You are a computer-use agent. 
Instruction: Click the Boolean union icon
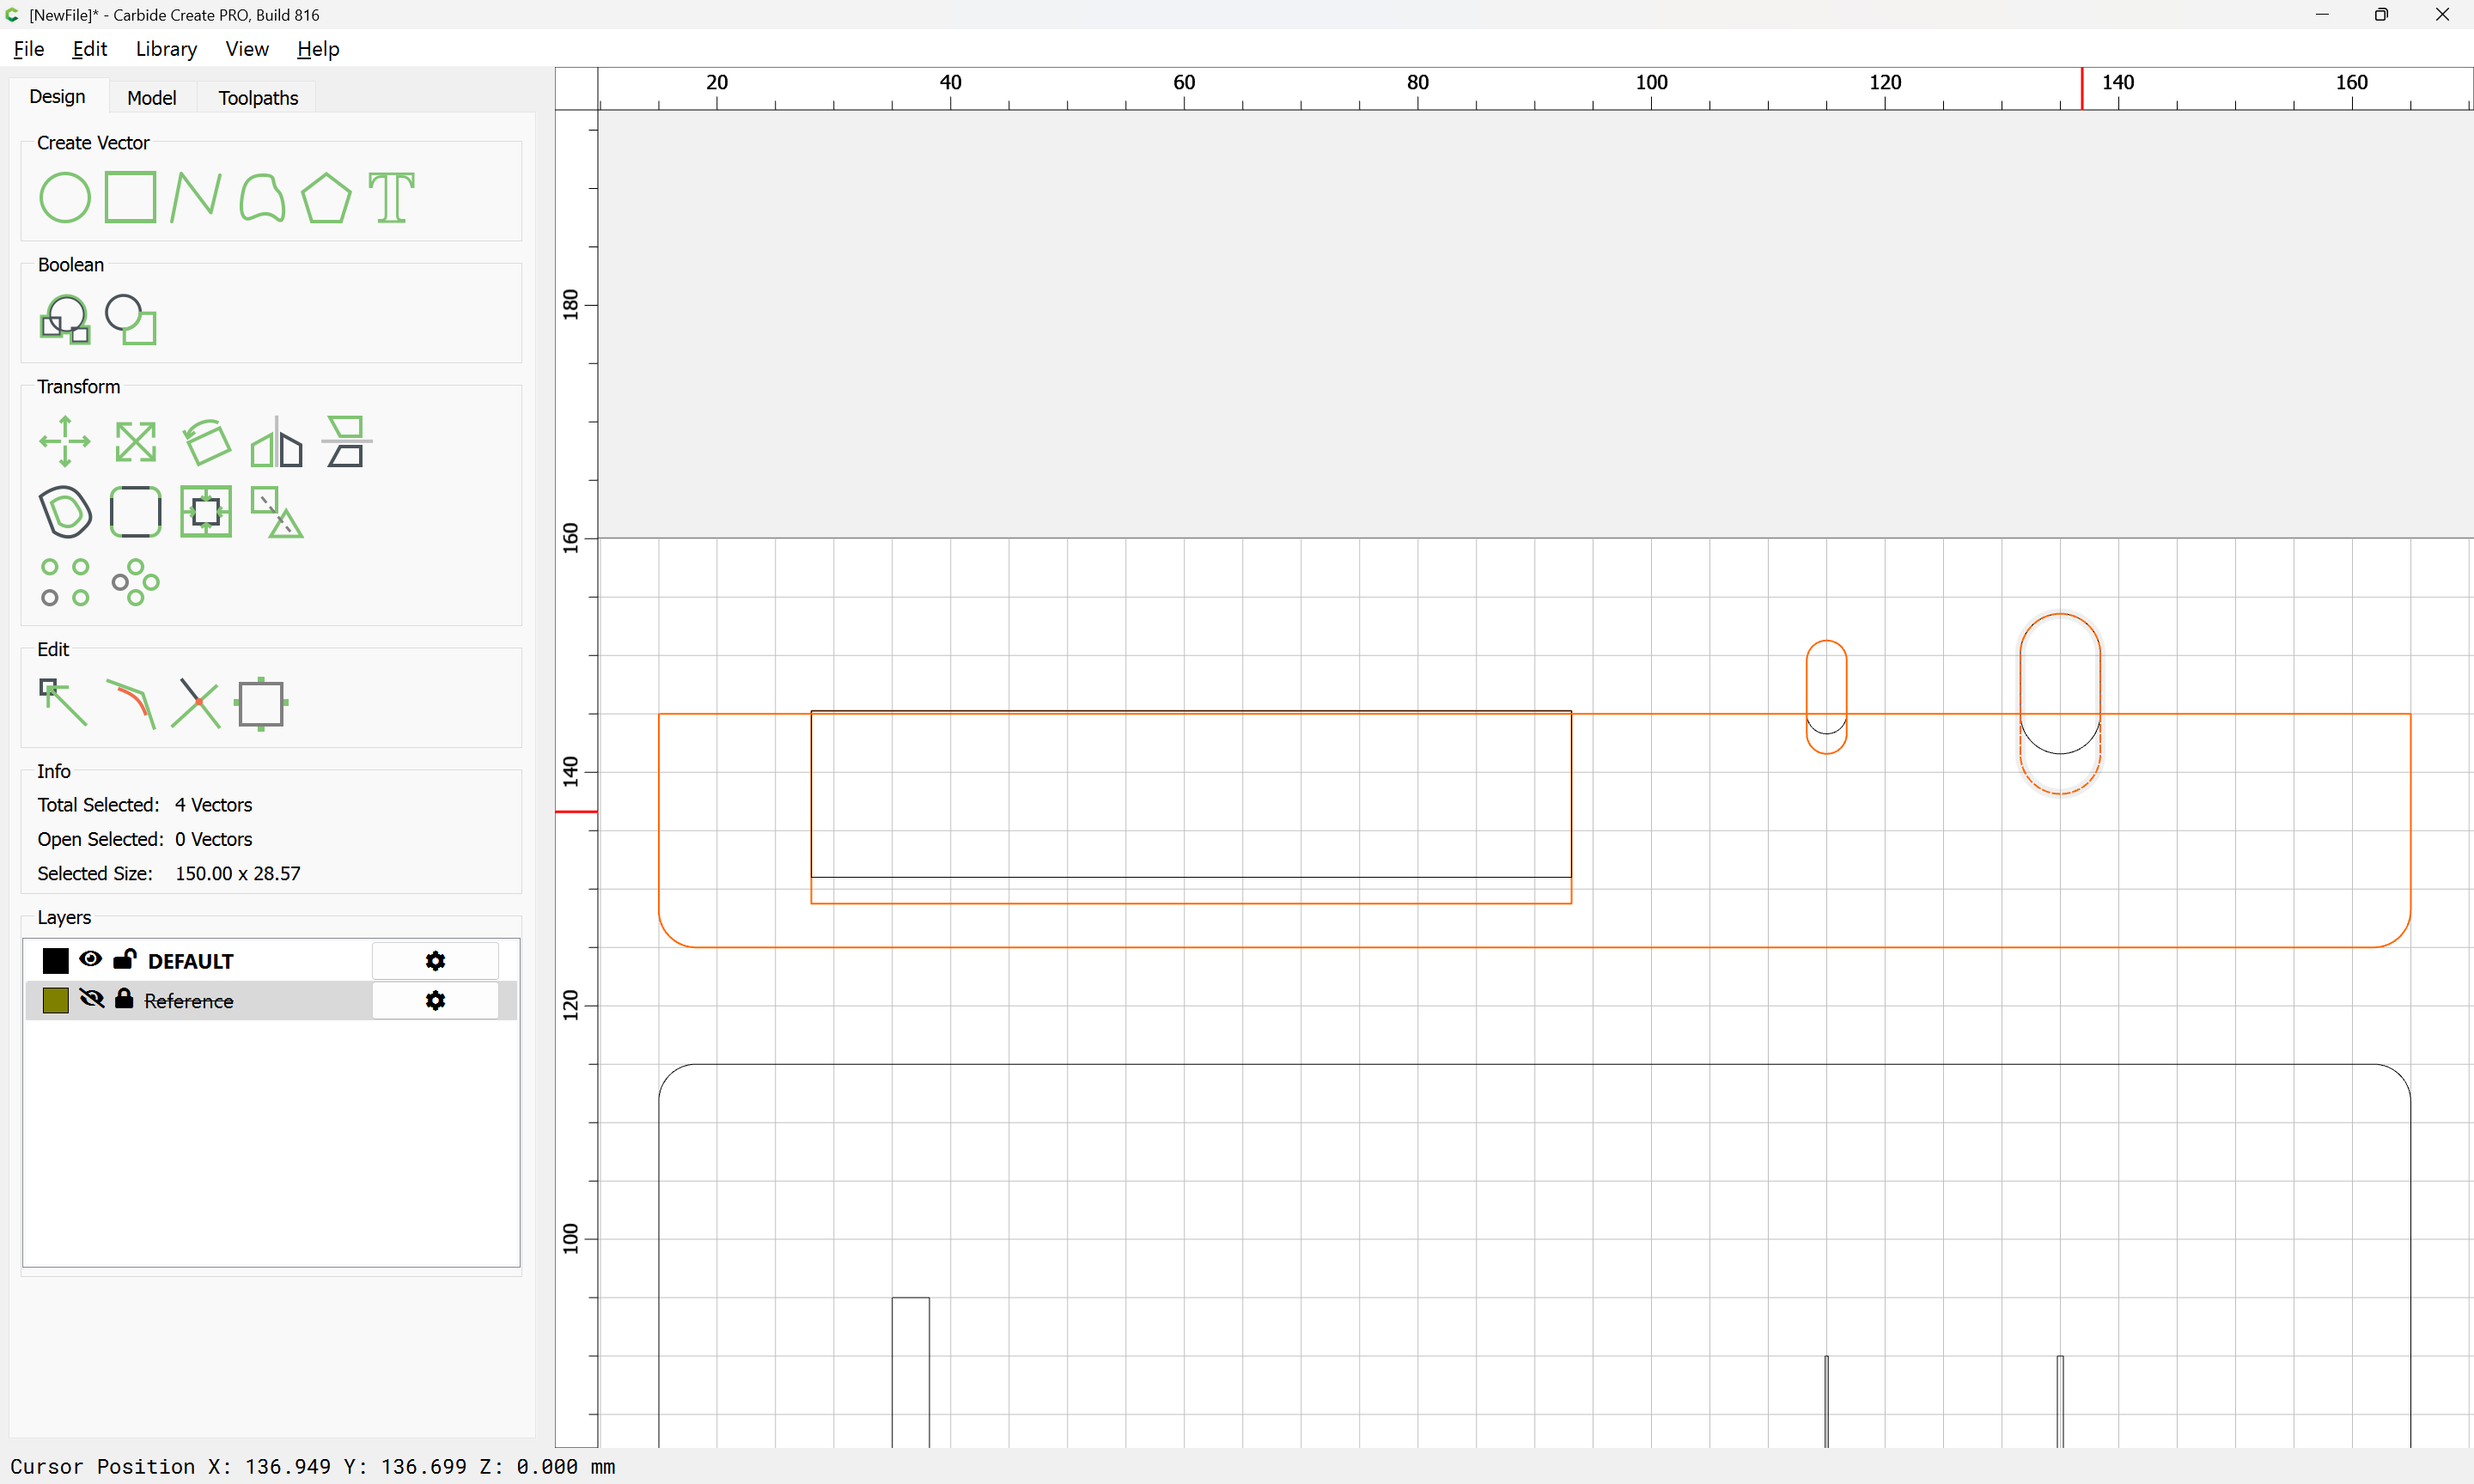click(x=64, y=320)
